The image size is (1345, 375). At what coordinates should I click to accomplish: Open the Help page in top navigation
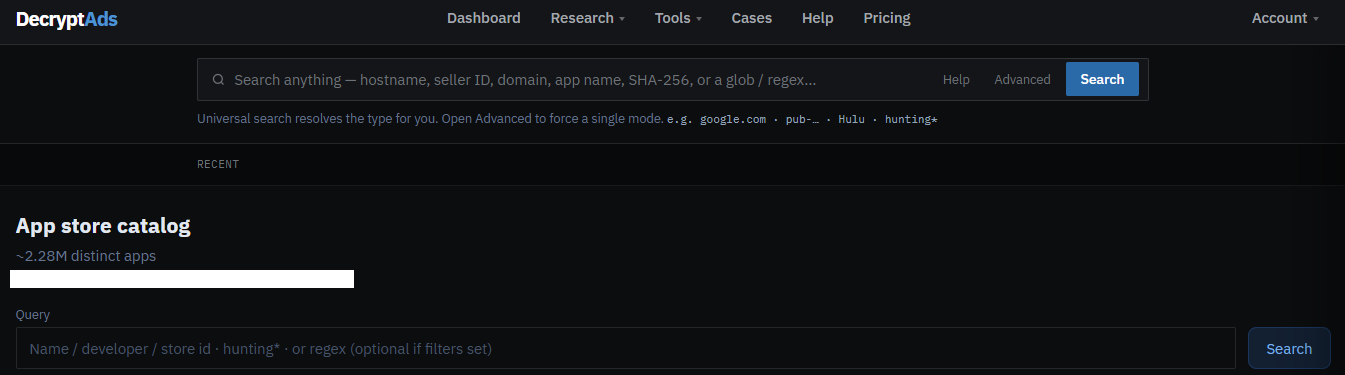[818, 18]
